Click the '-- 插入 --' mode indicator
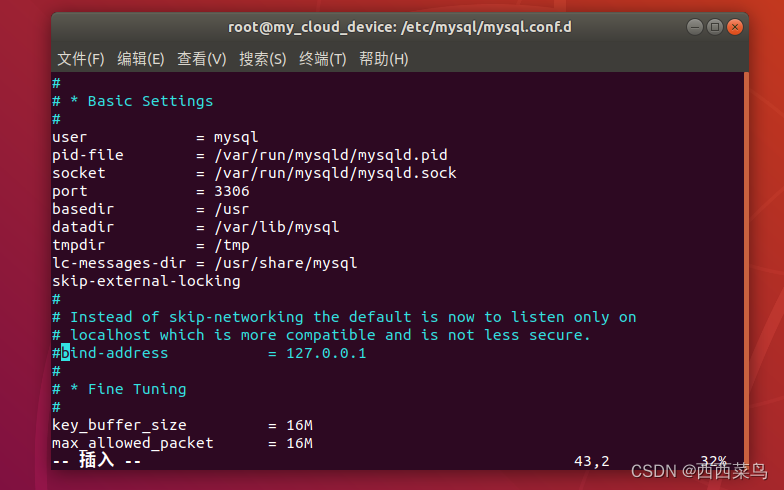784x490 pixels. tap(96, 460)
